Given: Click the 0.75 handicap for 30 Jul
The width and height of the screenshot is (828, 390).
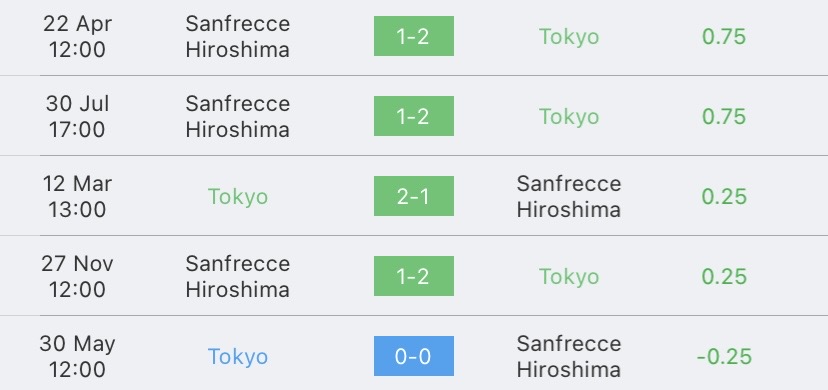Looking at the screenshot, I should 723,117.
